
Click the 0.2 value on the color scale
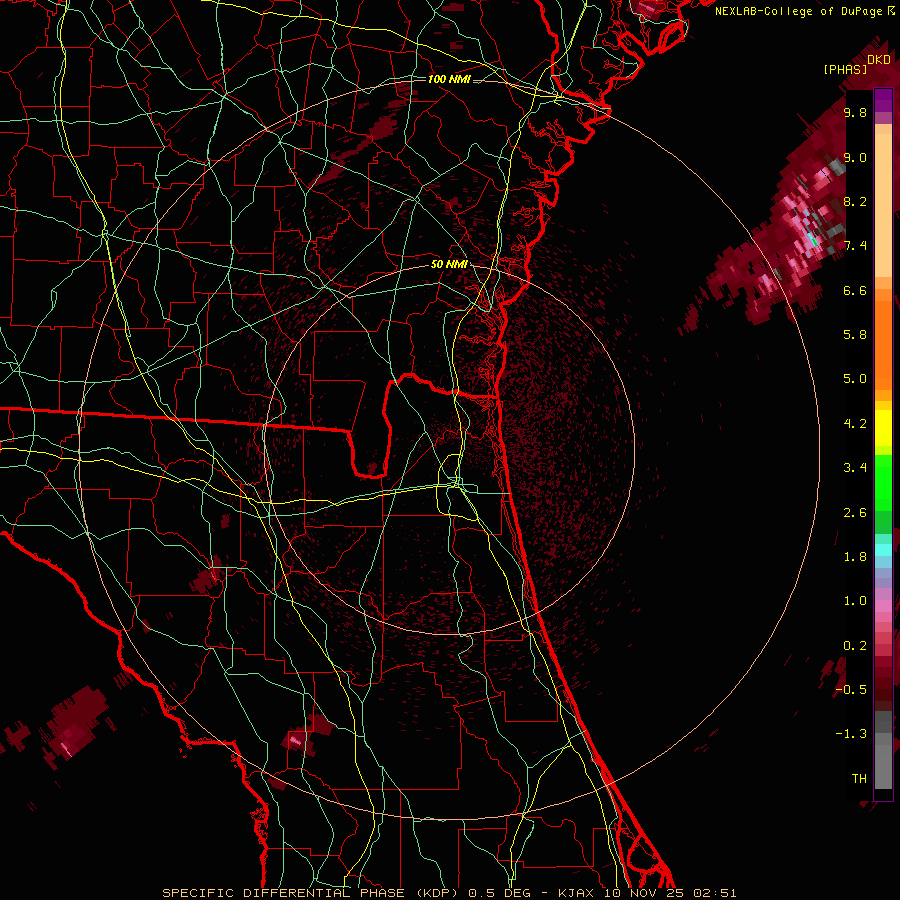point(855,646)
